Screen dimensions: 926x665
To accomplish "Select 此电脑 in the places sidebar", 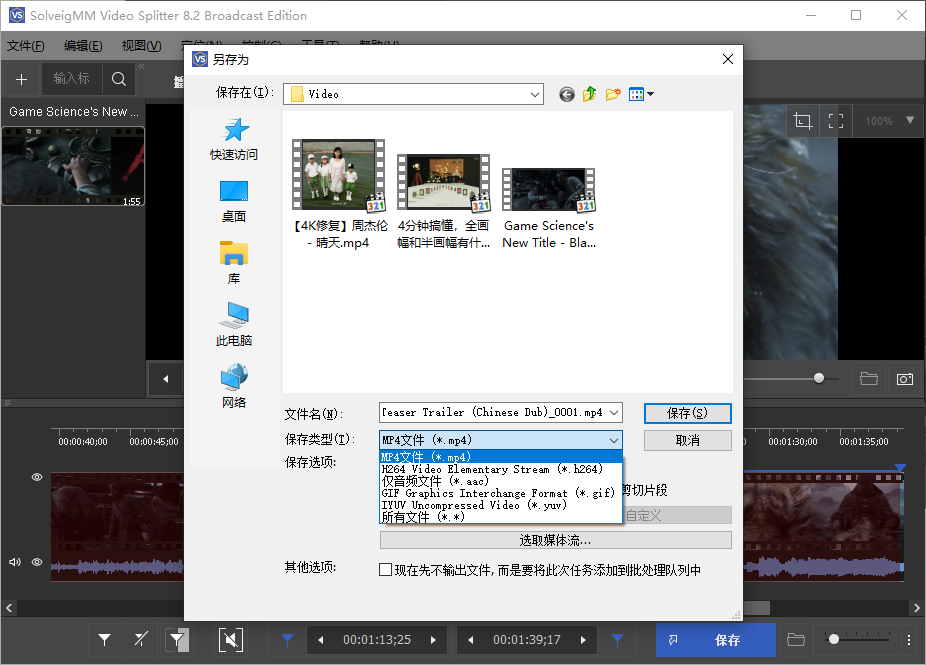I will (x=234, y=325).
